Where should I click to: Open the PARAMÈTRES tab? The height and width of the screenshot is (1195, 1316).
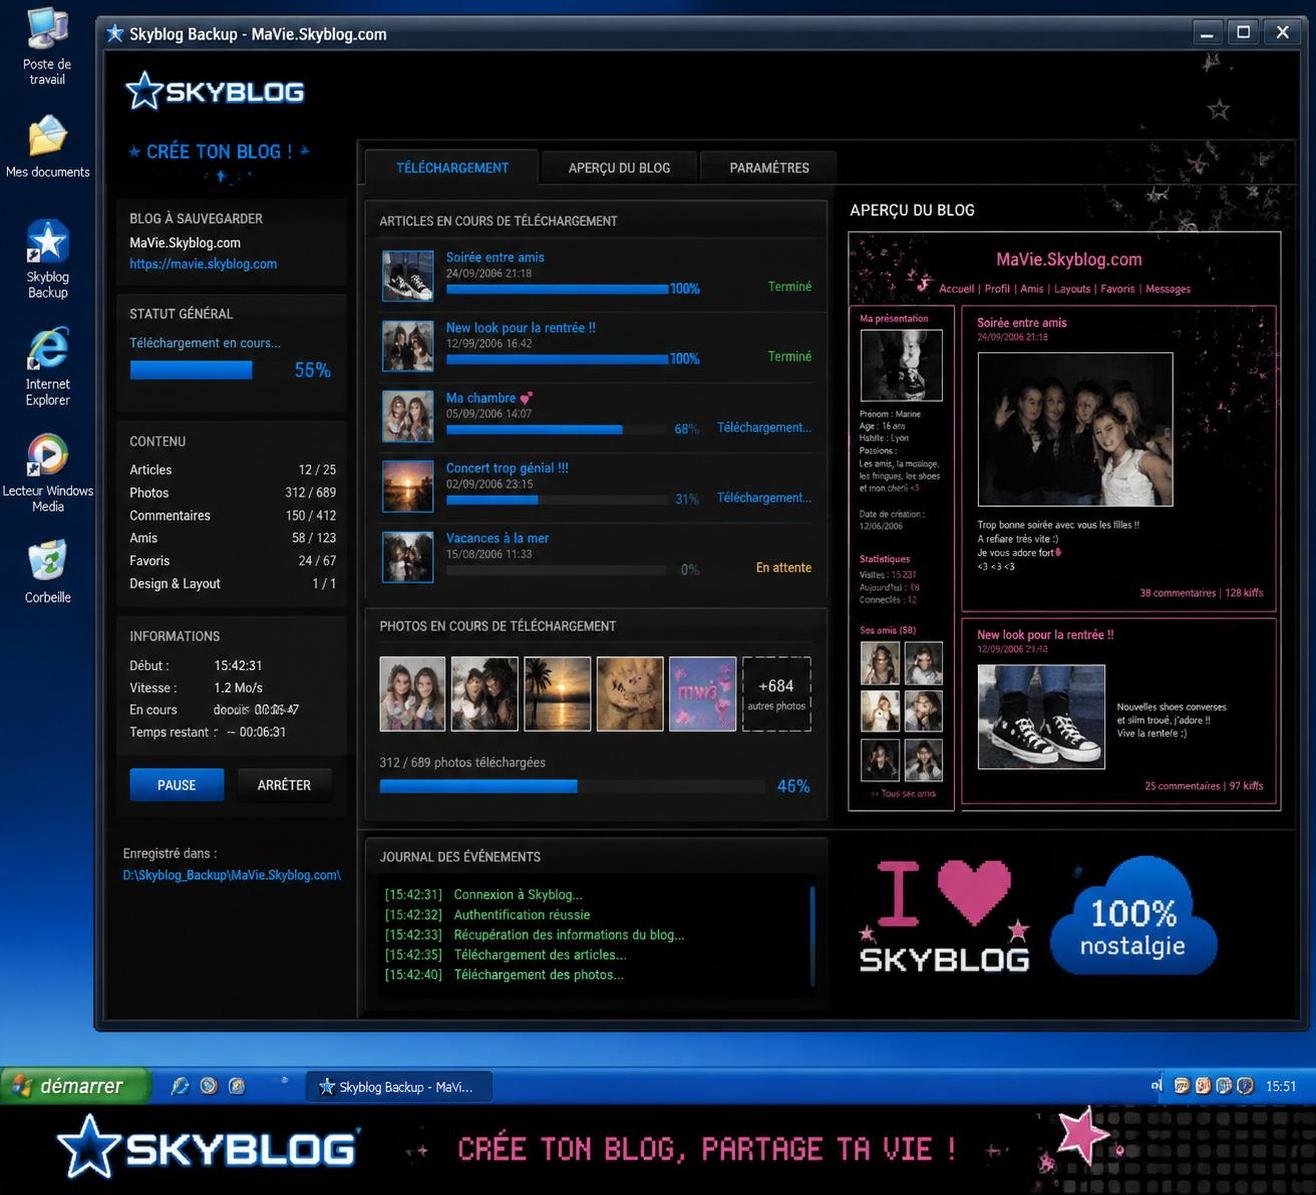[769, 167]
